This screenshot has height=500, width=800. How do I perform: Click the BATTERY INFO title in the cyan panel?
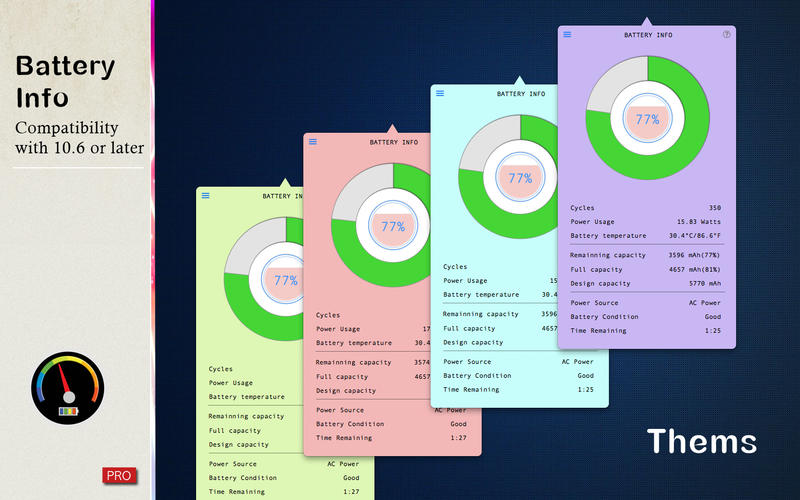521,94
